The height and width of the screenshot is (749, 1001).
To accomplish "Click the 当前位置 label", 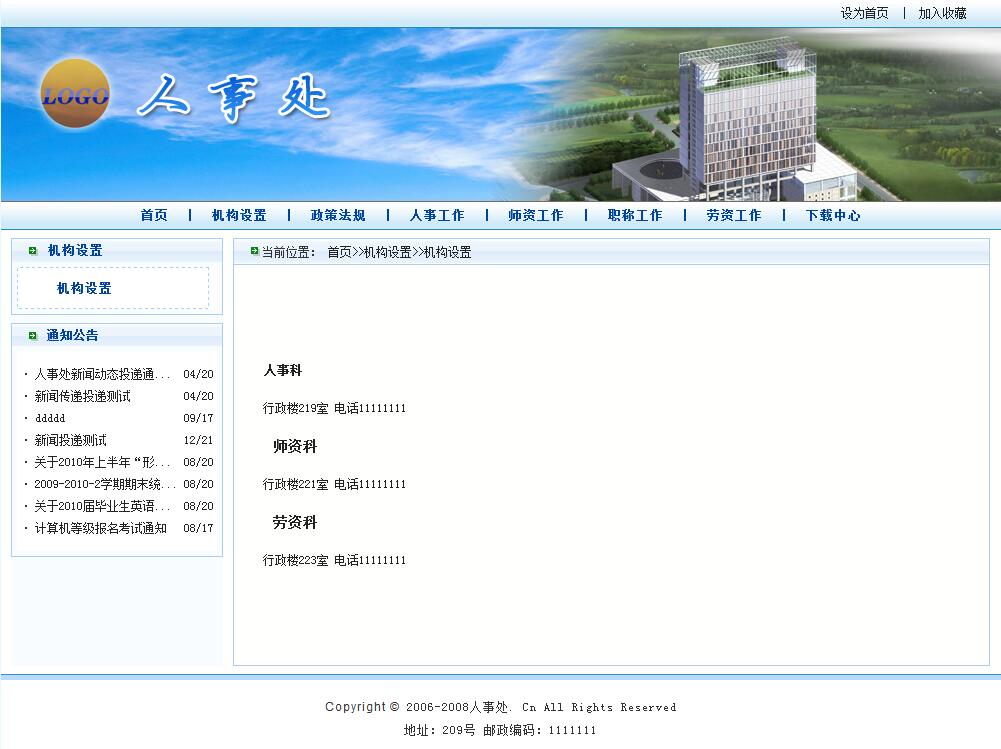I will tap(289, 252).
